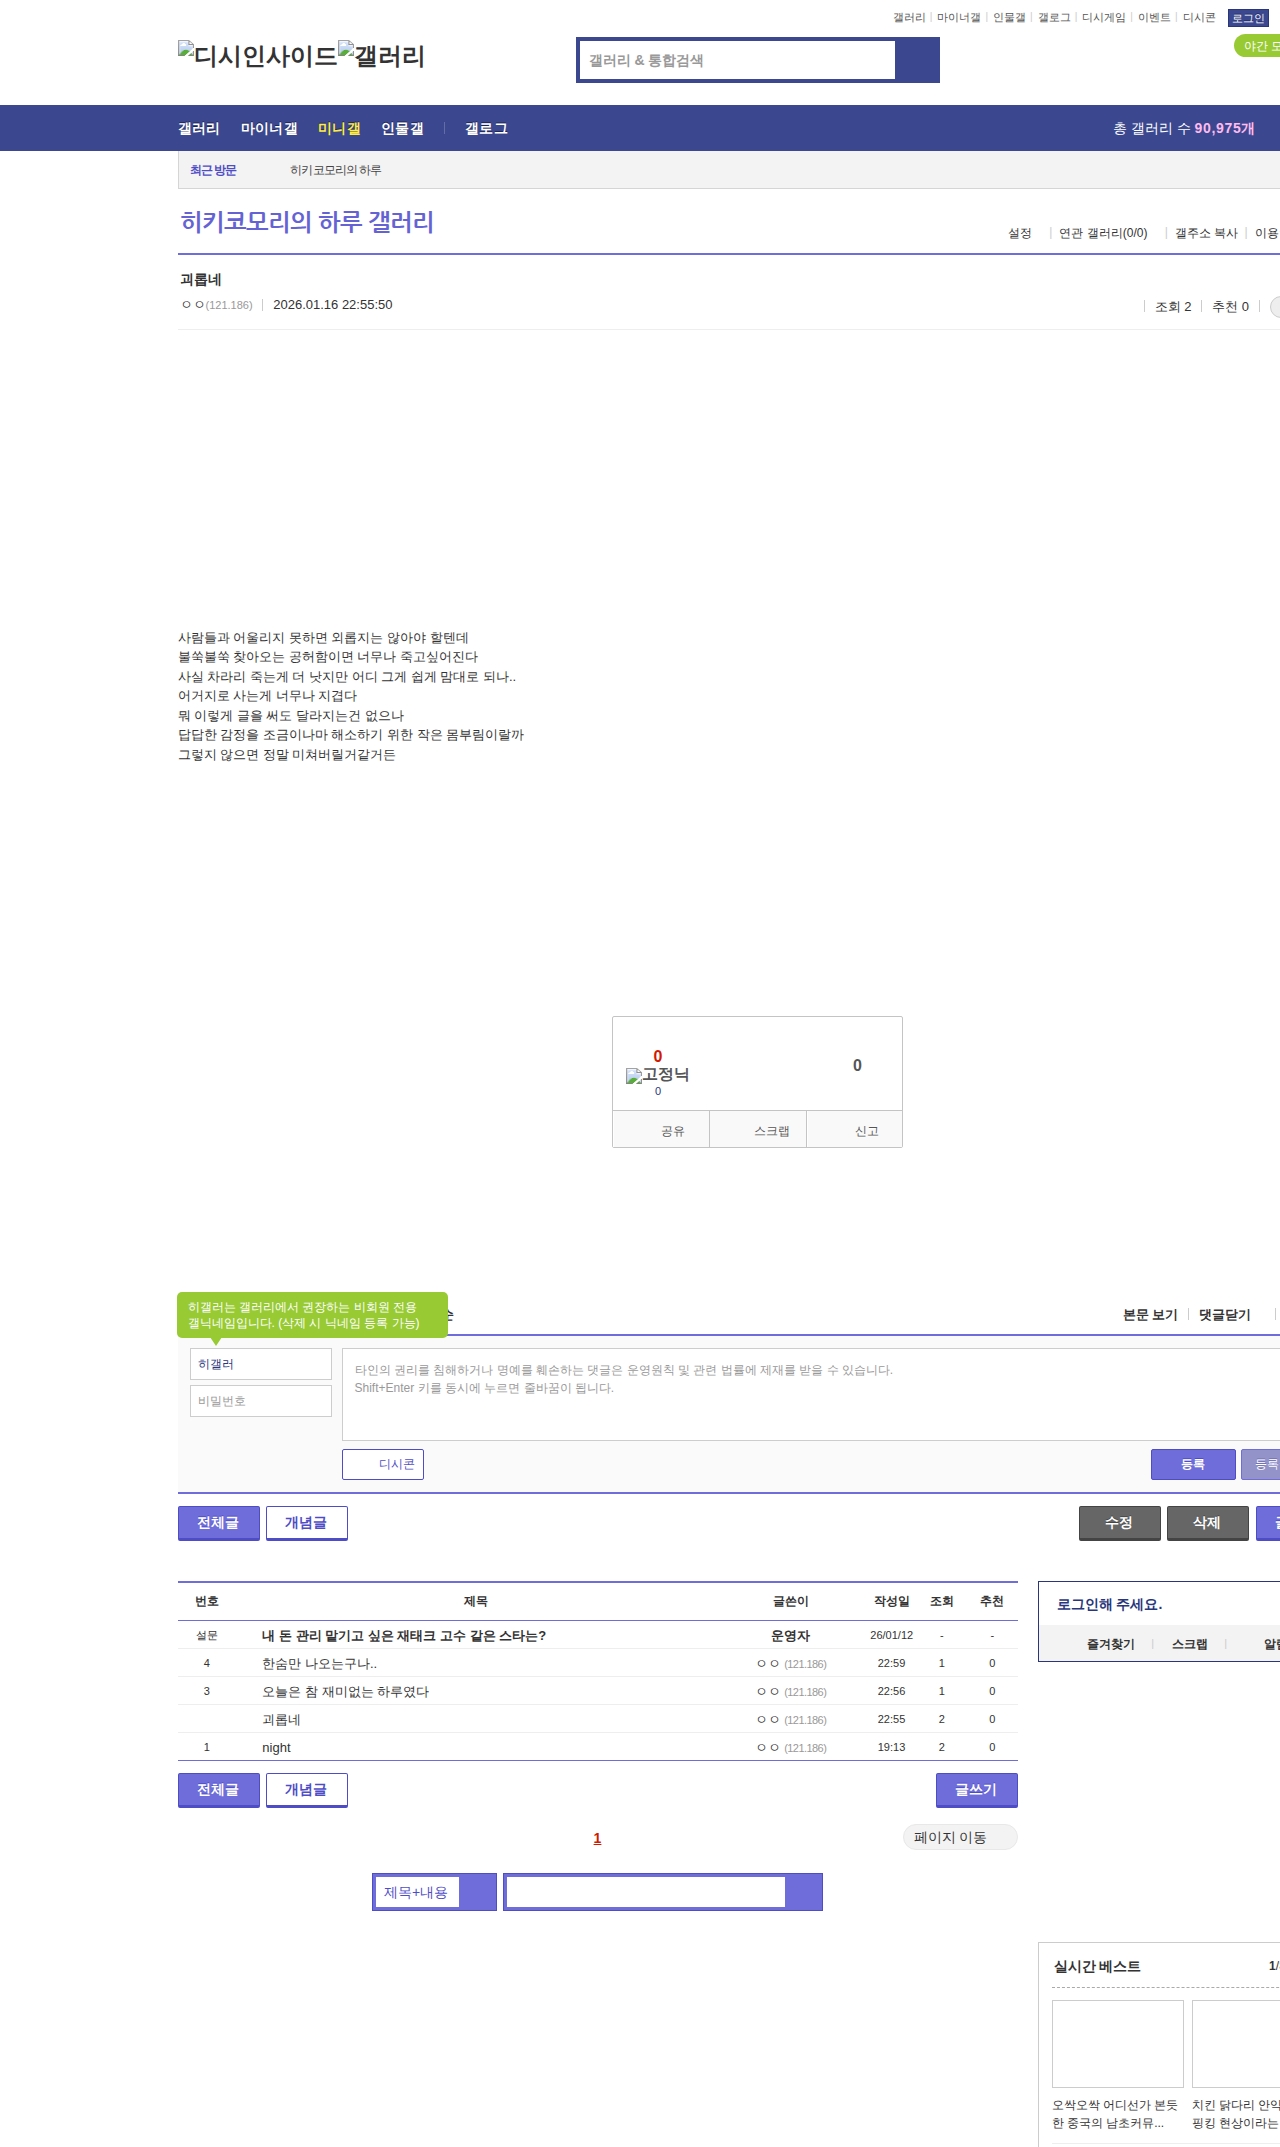The width and height of the screenshot is (1280, 2147).
Task: Click the ㅇㅇ(121.186) author under the post title
Action: pos(217,305)
